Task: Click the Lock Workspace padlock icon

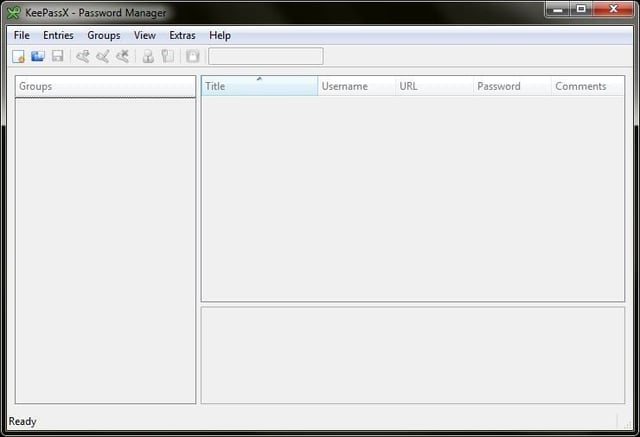Action: coord(193,56)
